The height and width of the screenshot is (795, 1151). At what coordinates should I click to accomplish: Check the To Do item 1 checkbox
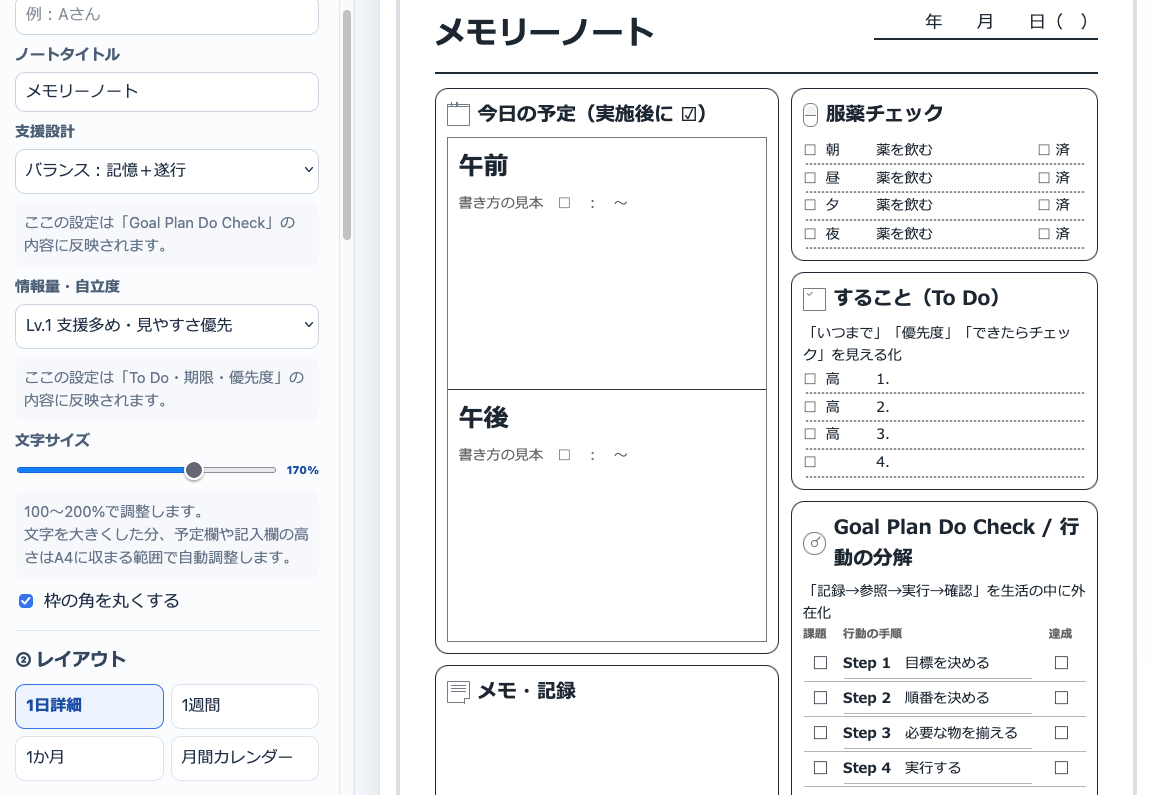click(x=810, y=379)
